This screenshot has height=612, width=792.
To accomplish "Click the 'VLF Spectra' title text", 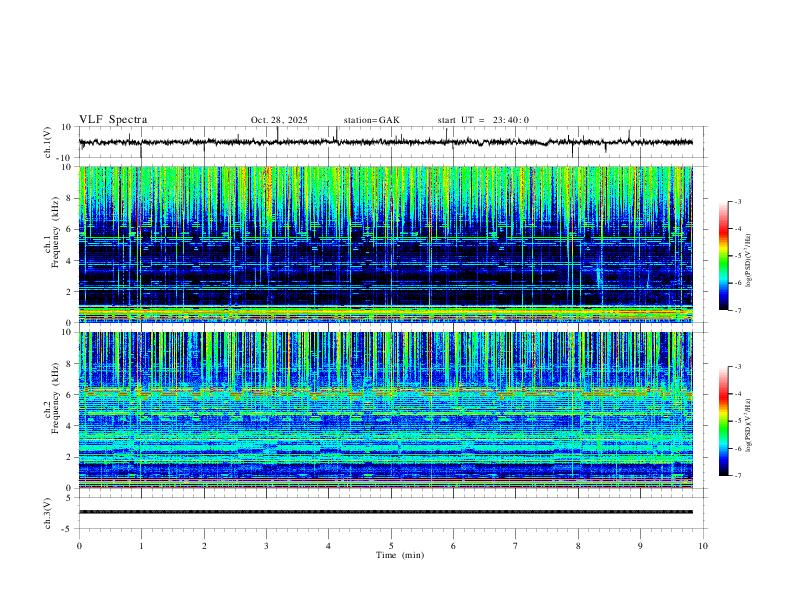I will [x=113, y=120].
